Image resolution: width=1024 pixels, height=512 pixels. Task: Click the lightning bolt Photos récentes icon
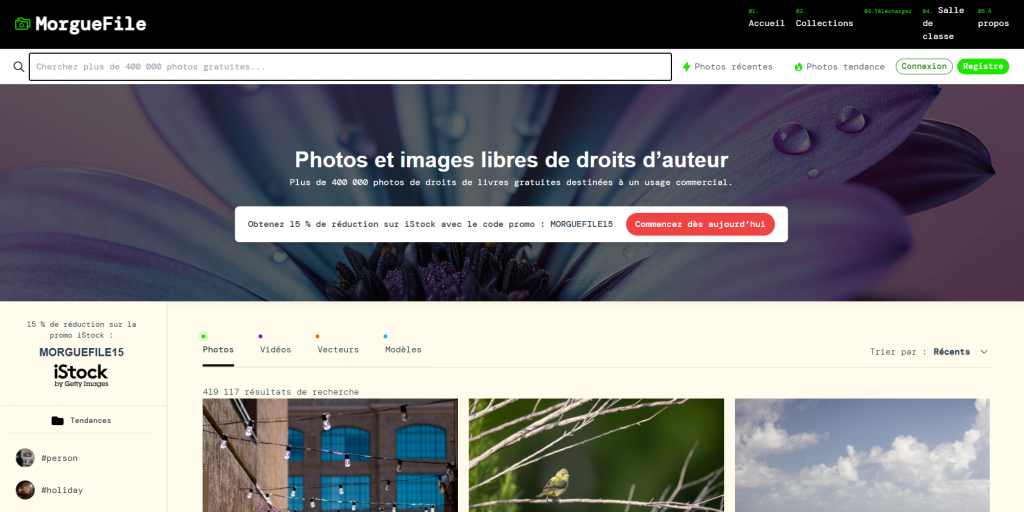point(686,67)
